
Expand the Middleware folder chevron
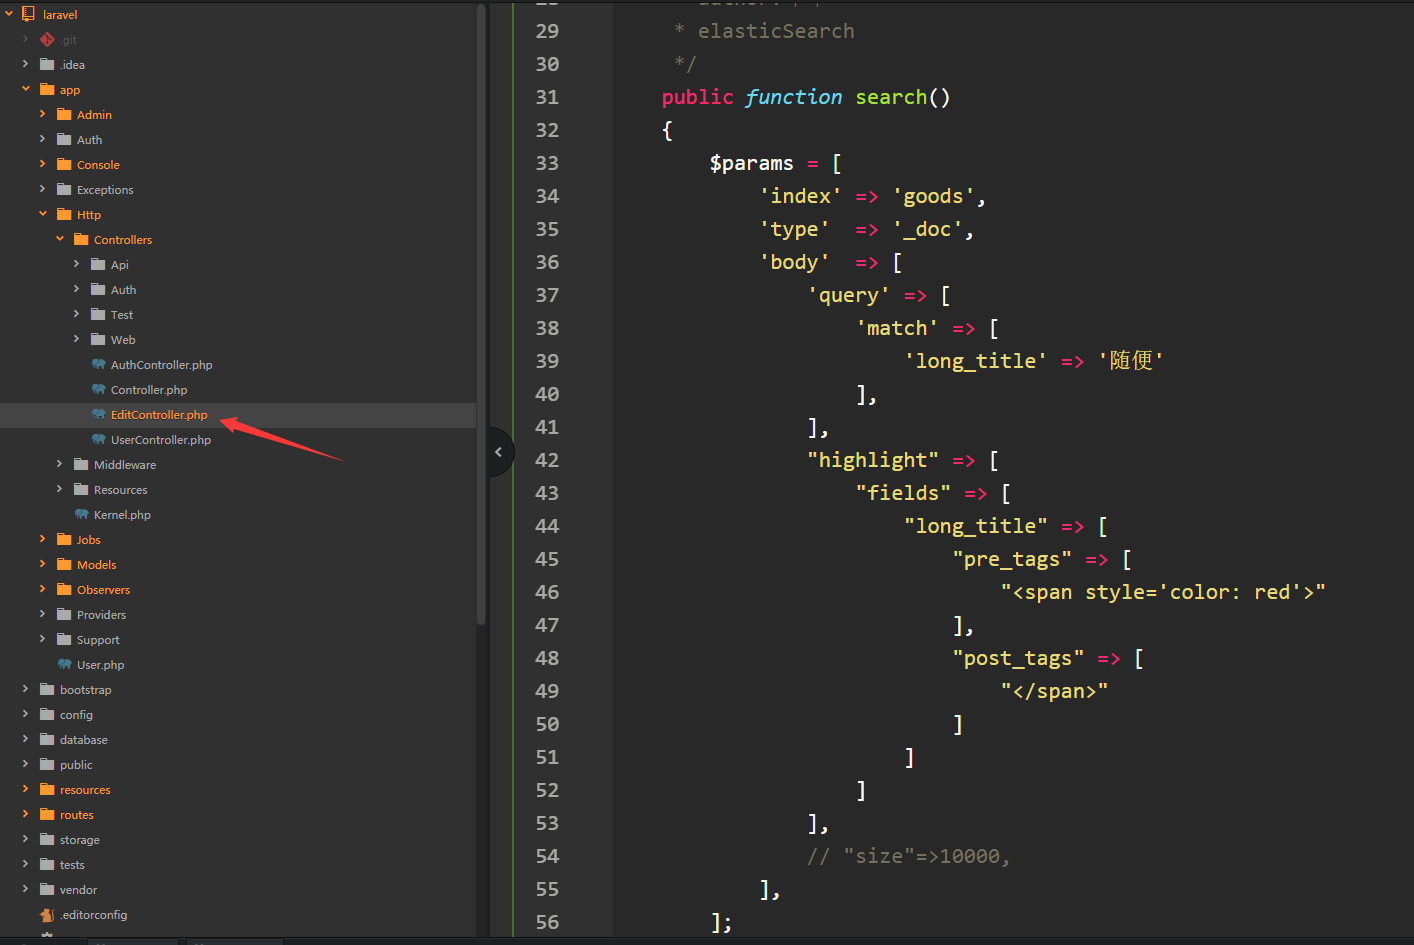click(x=60, y=464)
